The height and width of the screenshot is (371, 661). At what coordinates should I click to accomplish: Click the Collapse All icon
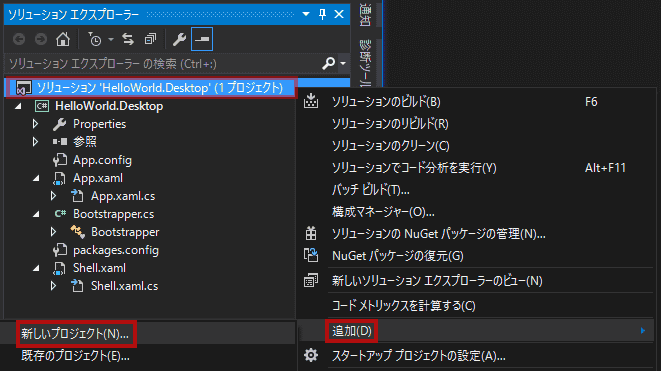(x=150, y=39)
